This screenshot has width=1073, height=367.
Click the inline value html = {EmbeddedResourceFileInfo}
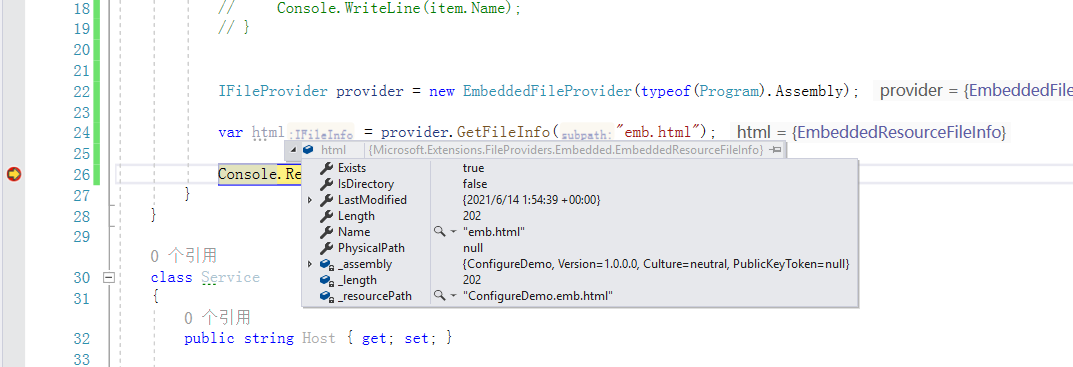(x=871, y=132)
